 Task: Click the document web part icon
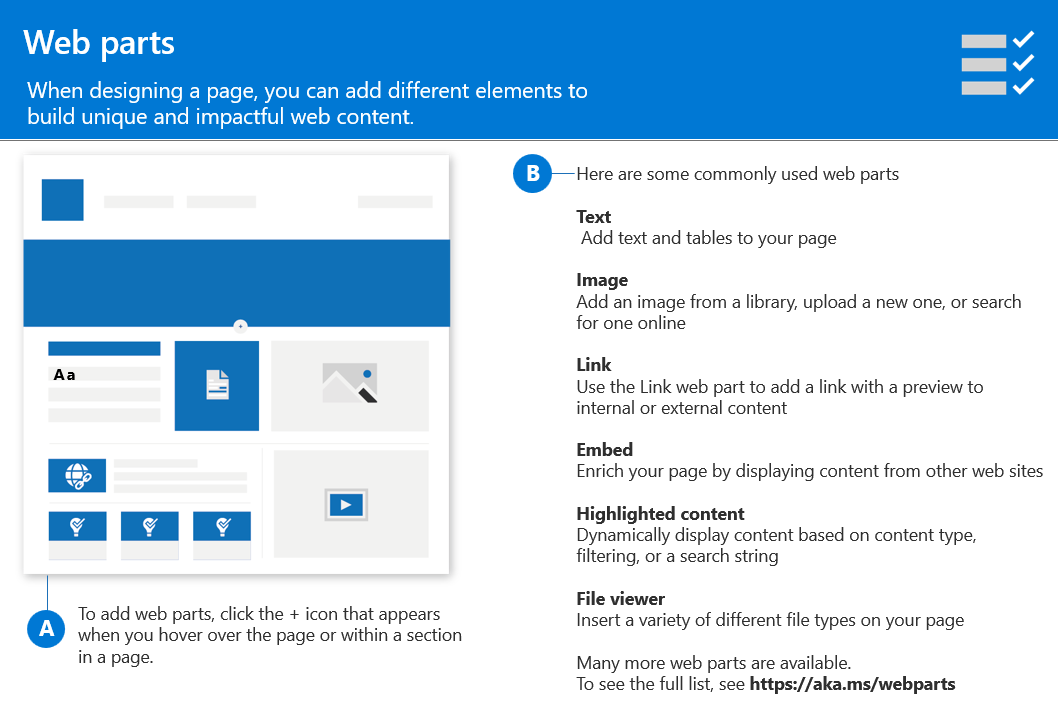[216, 385]
